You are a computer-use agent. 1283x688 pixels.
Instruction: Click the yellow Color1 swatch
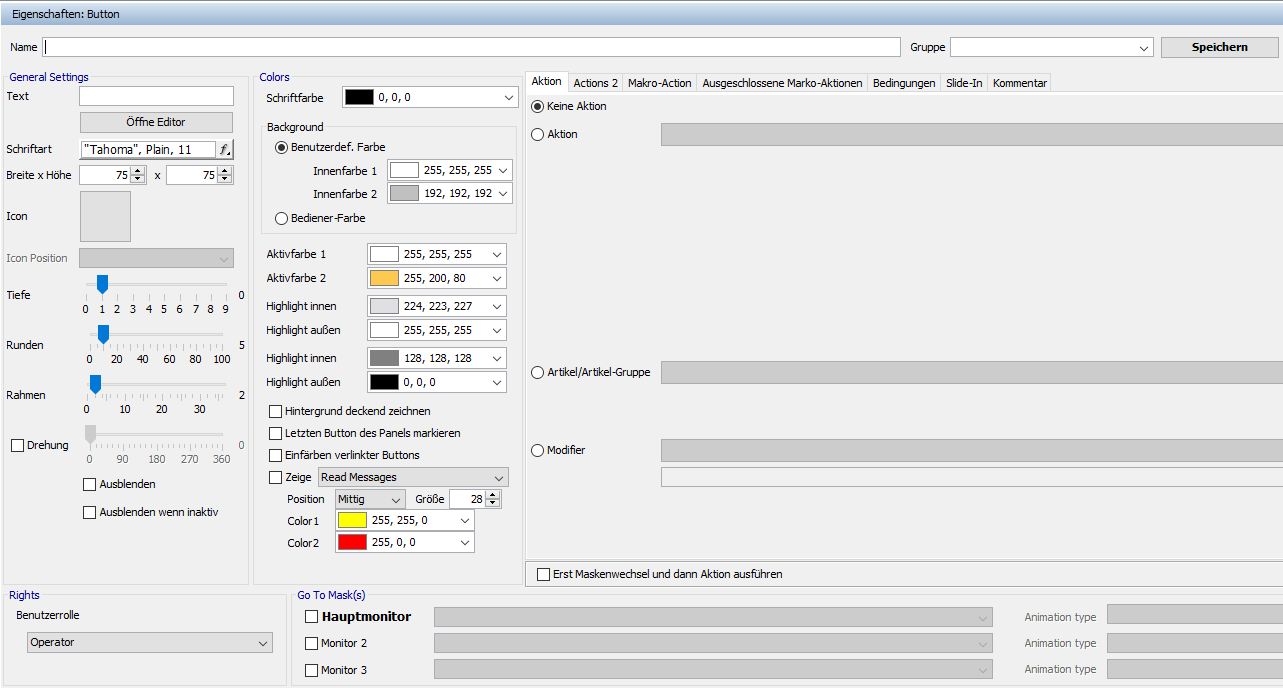(352, 520)
